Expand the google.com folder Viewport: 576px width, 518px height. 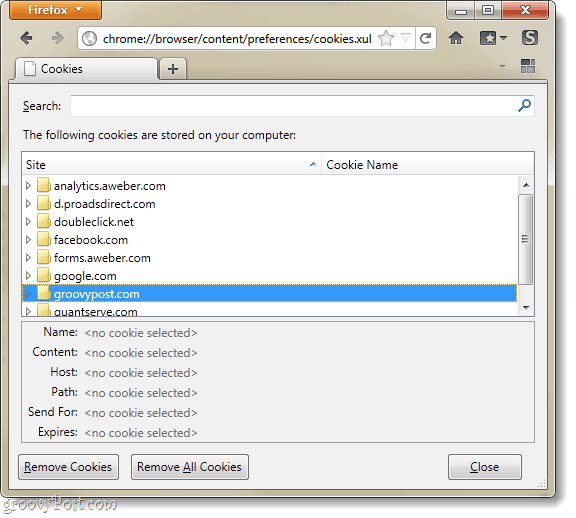point(28,276)
